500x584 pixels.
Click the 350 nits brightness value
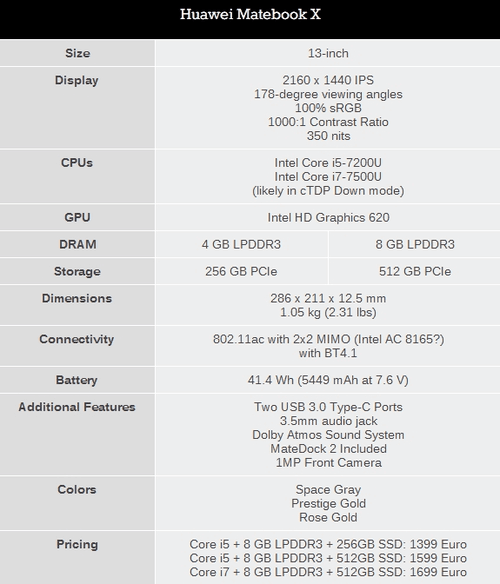pos(328,136)
